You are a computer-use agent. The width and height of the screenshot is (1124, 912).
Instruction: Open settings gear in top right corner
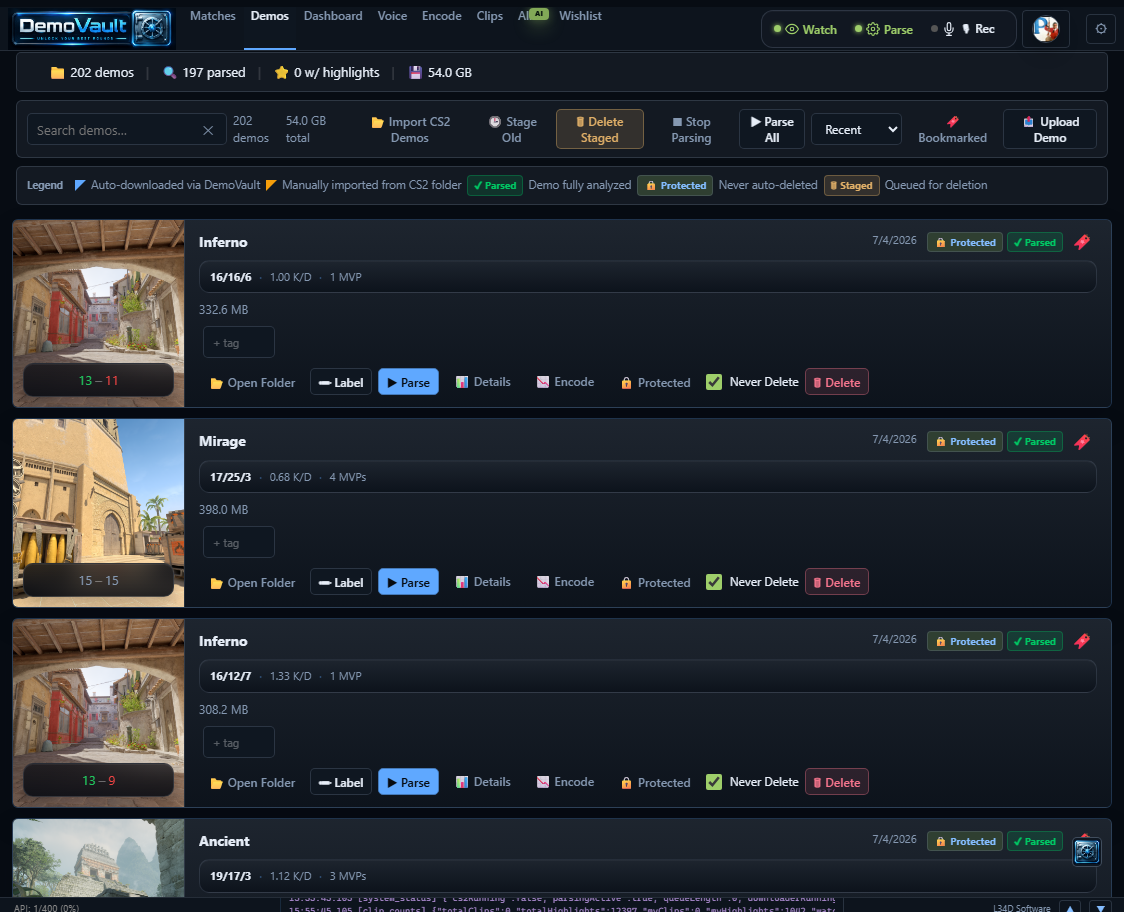click(1101, 29)
